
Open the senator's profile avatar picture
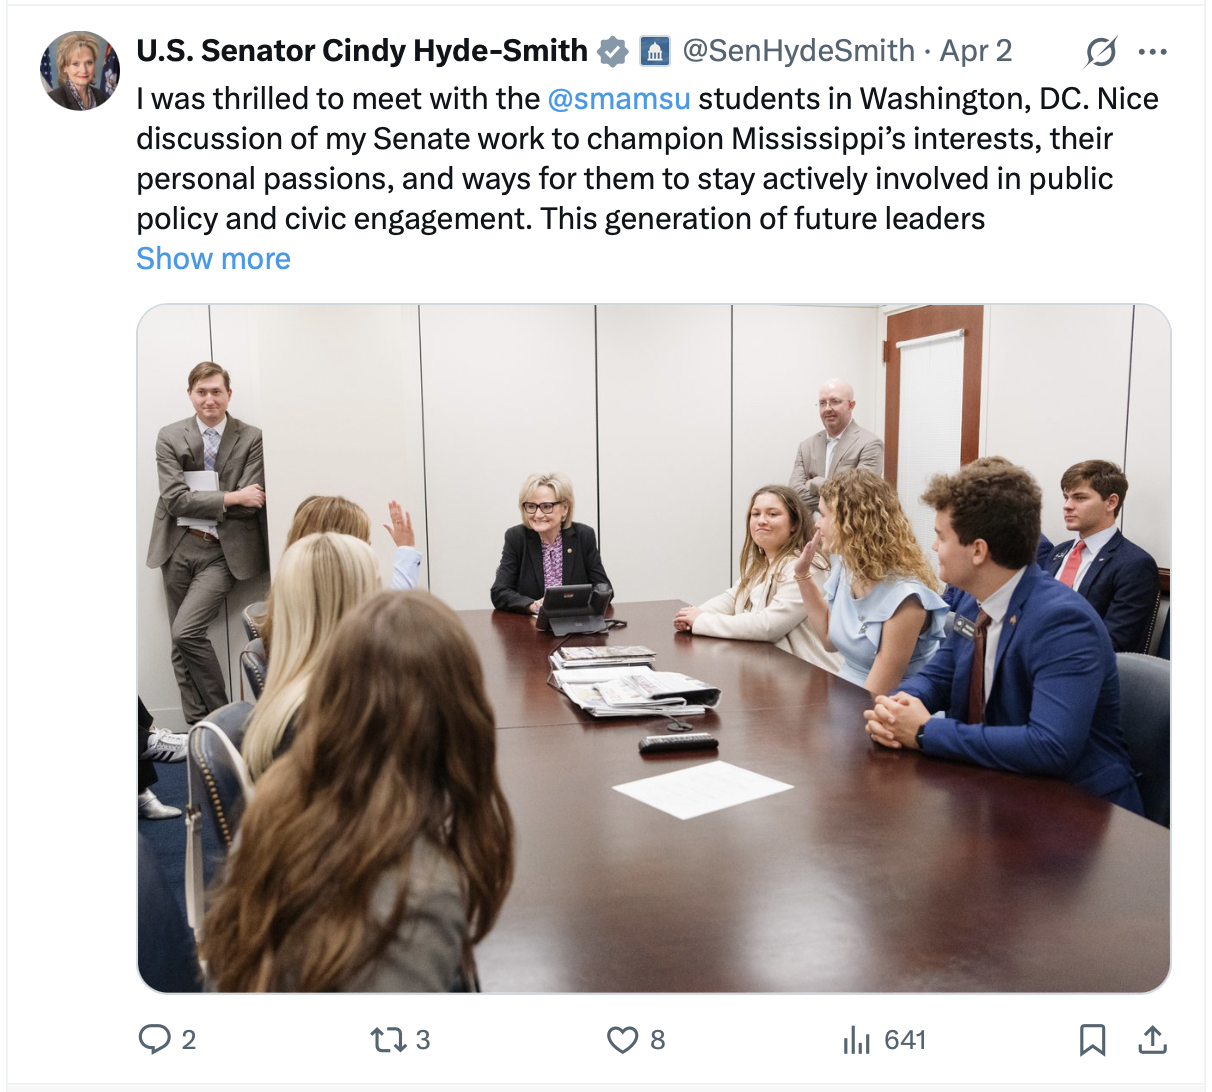click(x=80, y=70)
